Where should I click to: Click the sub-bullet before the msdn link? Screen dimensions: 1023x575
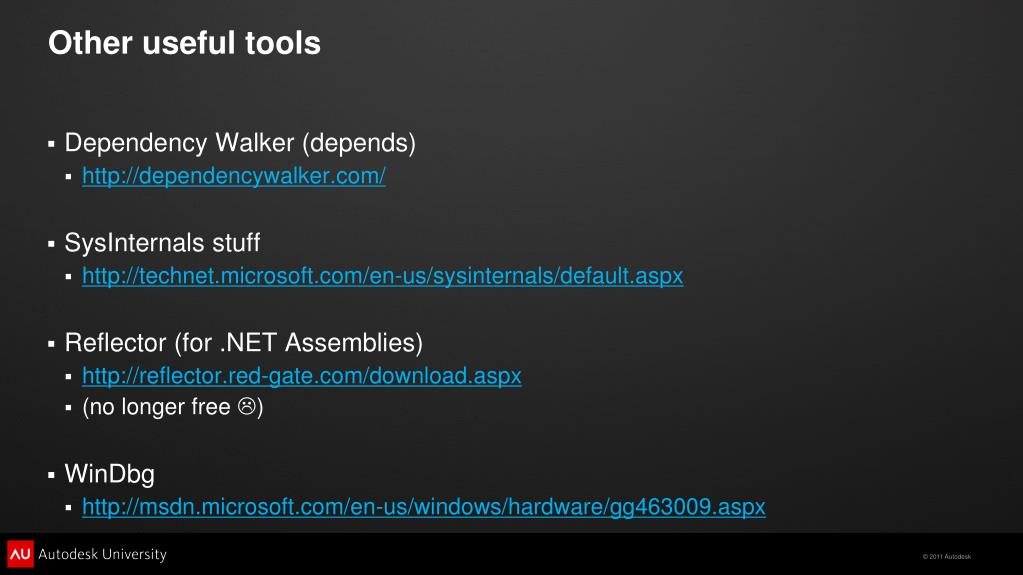point(69,508)
